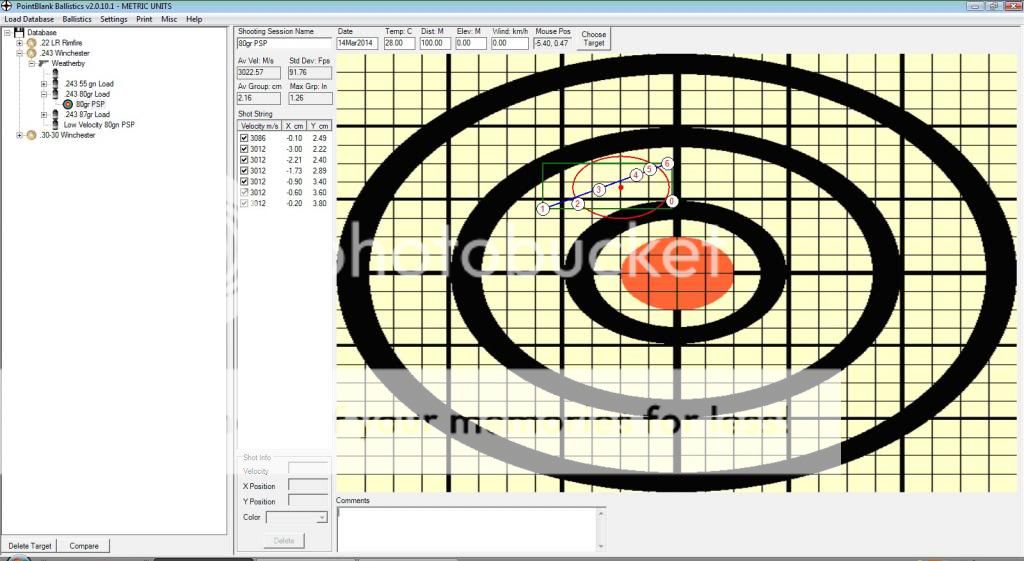Select shot marker 6 on the target

pyautogui.click(x=667, y=163)
